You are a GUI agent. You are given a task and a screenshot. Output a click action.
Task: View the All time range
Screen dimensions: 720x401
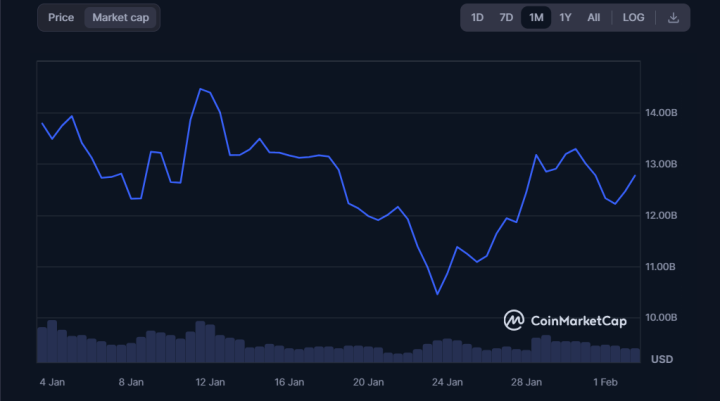coord(594,17)
